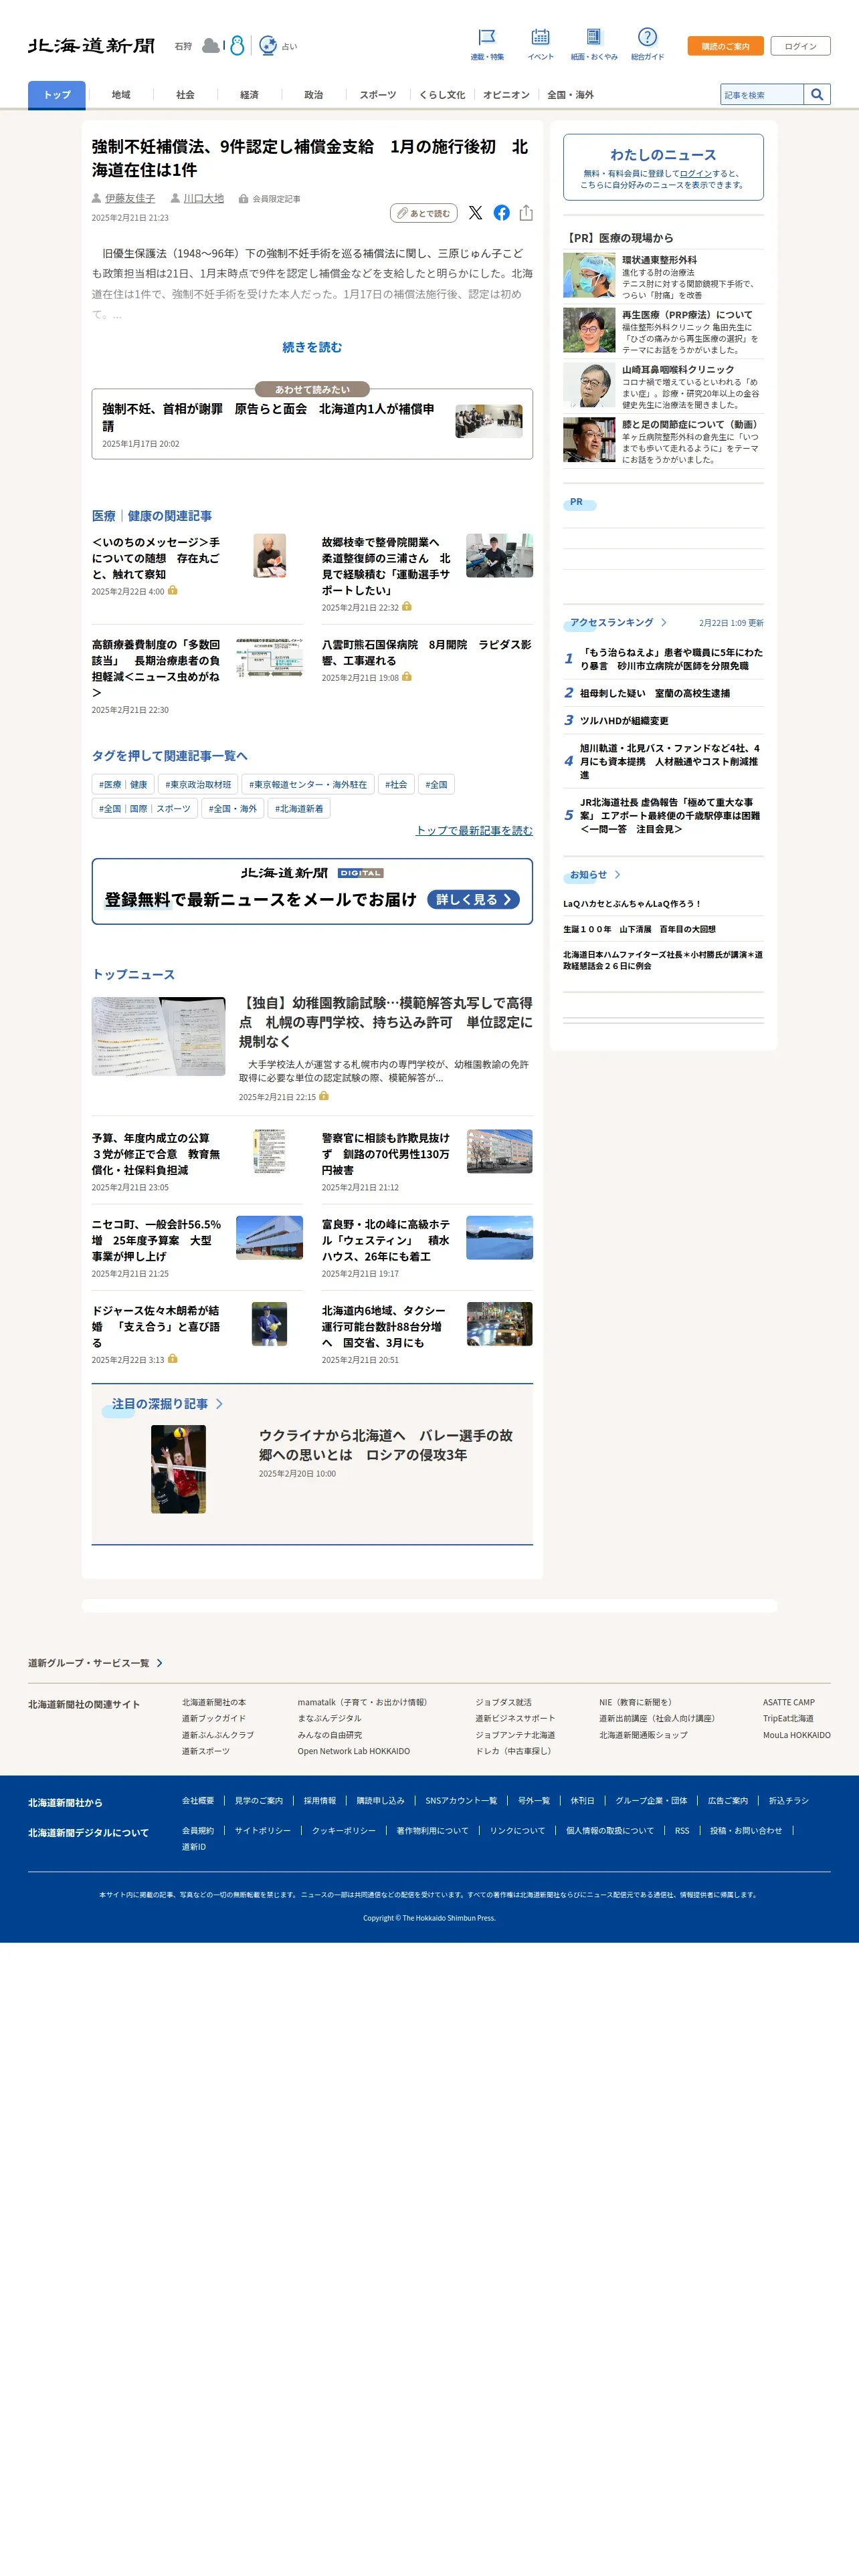859x2576 pixels.
Task: Open author 川口大地 link
Action: pos(203,198)
